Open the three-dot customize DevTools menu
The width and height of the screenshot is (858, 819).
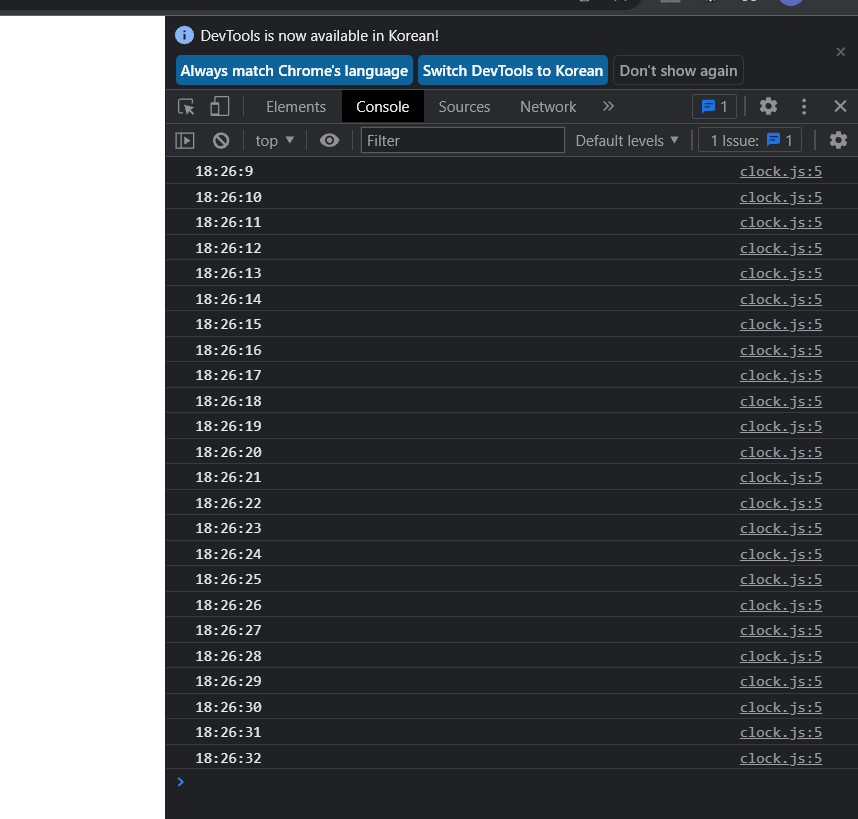pyautogui.click(x=804, y=106)
